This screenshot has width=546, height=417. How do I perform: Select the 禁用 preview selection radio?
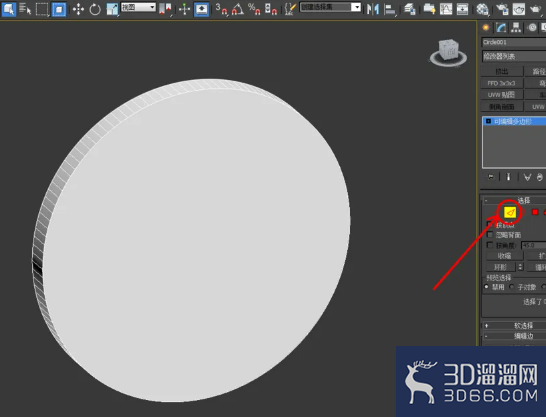click(486, 287)
